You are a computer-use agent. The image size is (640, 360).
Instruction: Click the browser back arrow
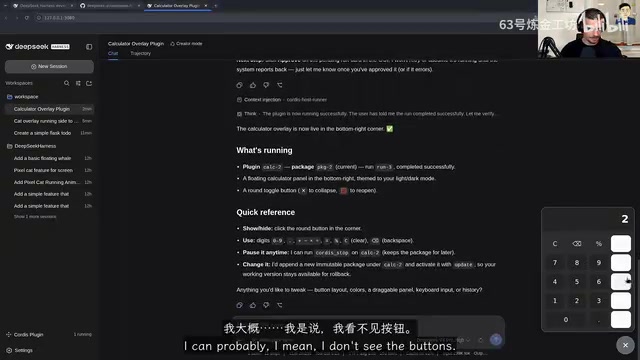[6, 18]
